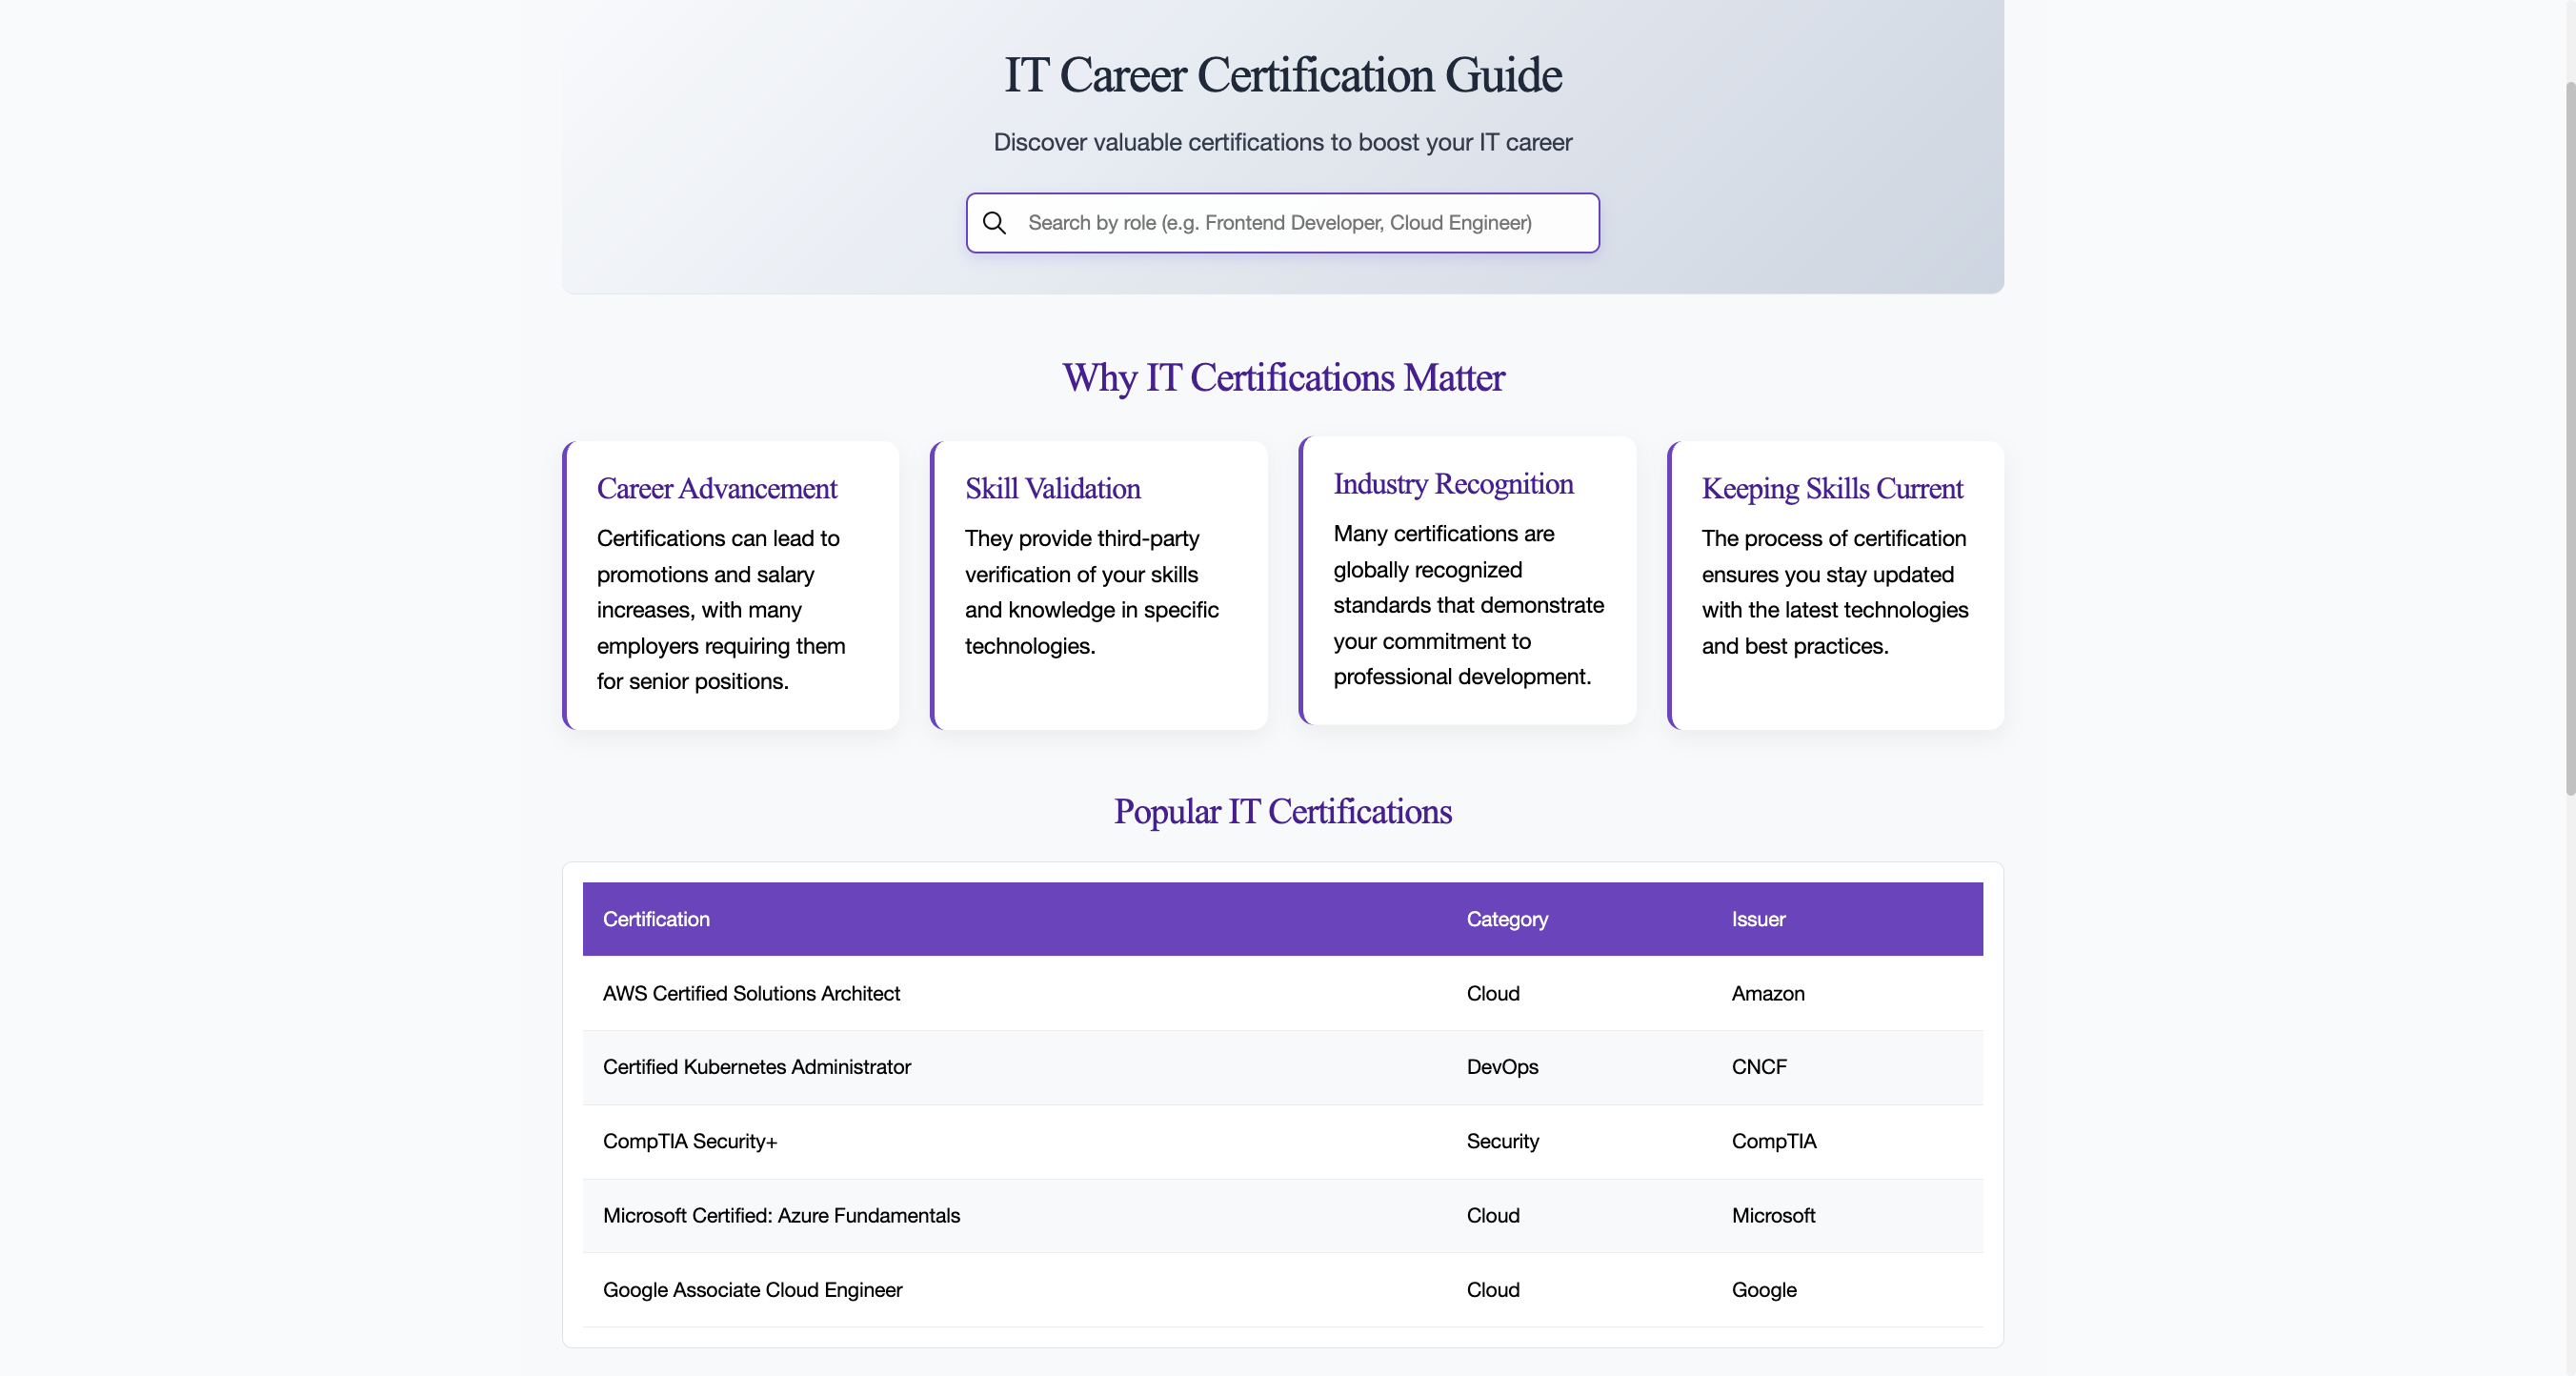Click the Popular IT Certifications heading
Viewport: 2576px width, 1376px height.
1282,811
